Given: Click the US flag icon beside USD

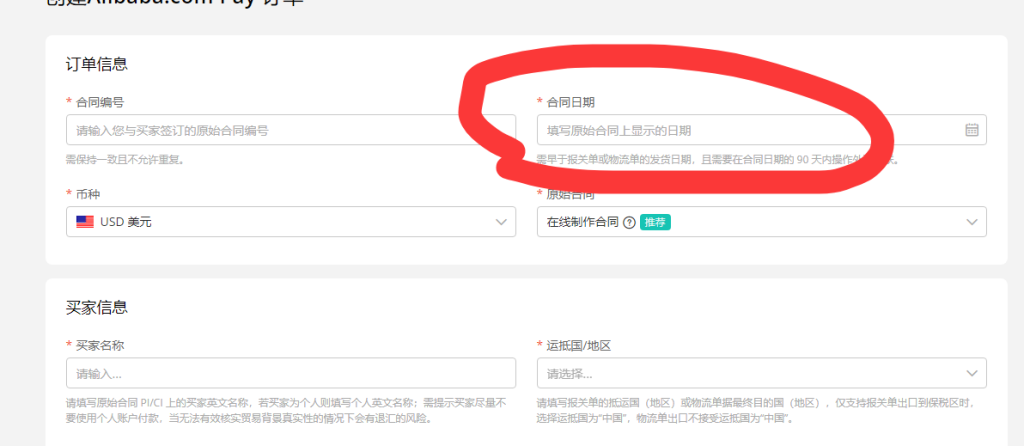Looking at the screenshot, I should [x=85, y=222].
